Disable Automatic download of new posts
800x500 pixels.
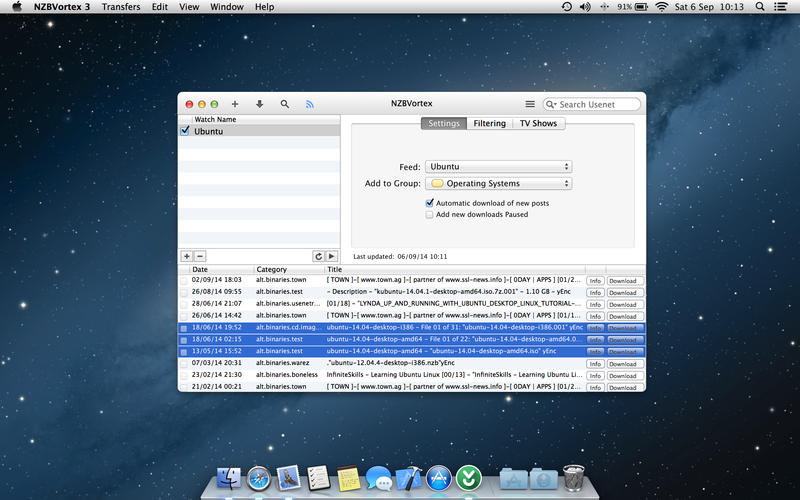[430, 203]
